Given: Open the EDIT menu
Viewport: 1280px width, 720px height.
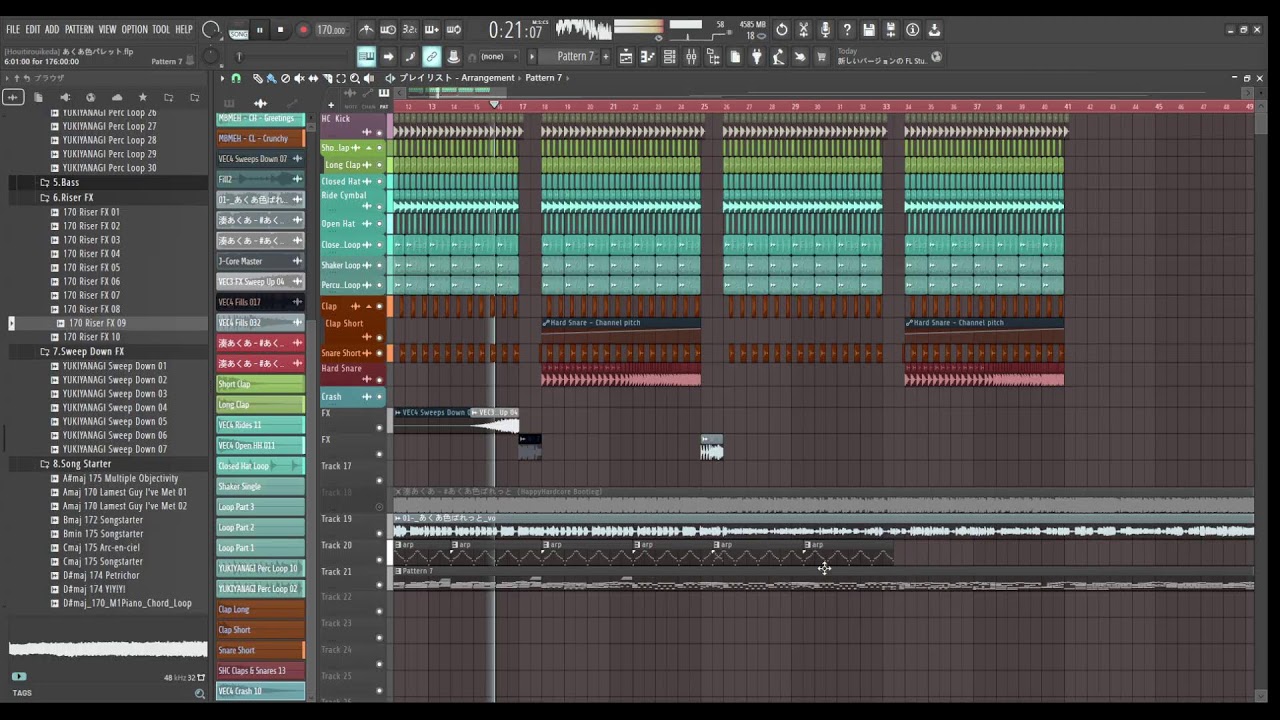Looking at the screenshot, I should point(33,29).
